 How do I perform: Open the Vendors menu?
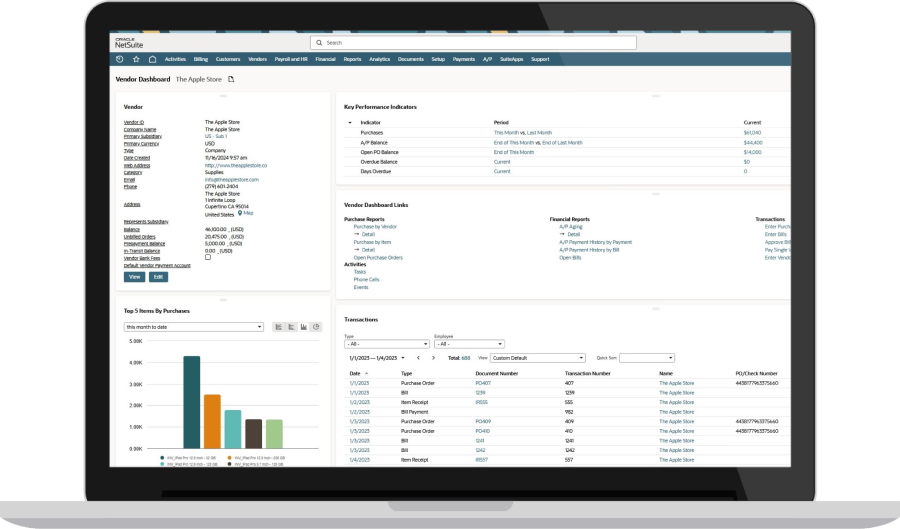coord(258,59)
